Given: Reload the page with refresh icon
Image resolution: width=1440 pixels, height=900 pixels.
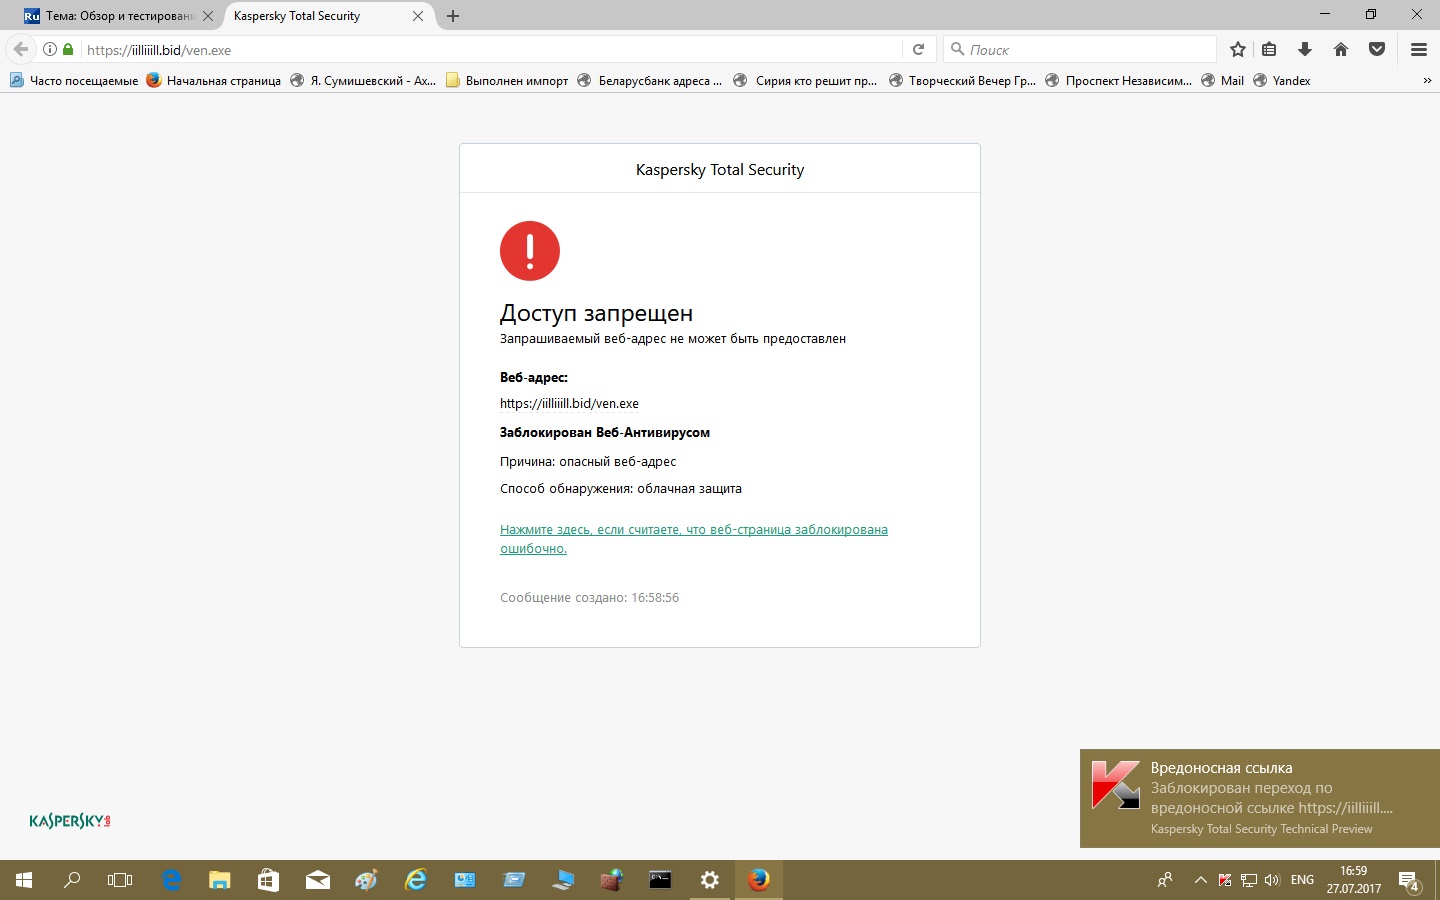Looking at the screenshot, I should click(918, 49).
